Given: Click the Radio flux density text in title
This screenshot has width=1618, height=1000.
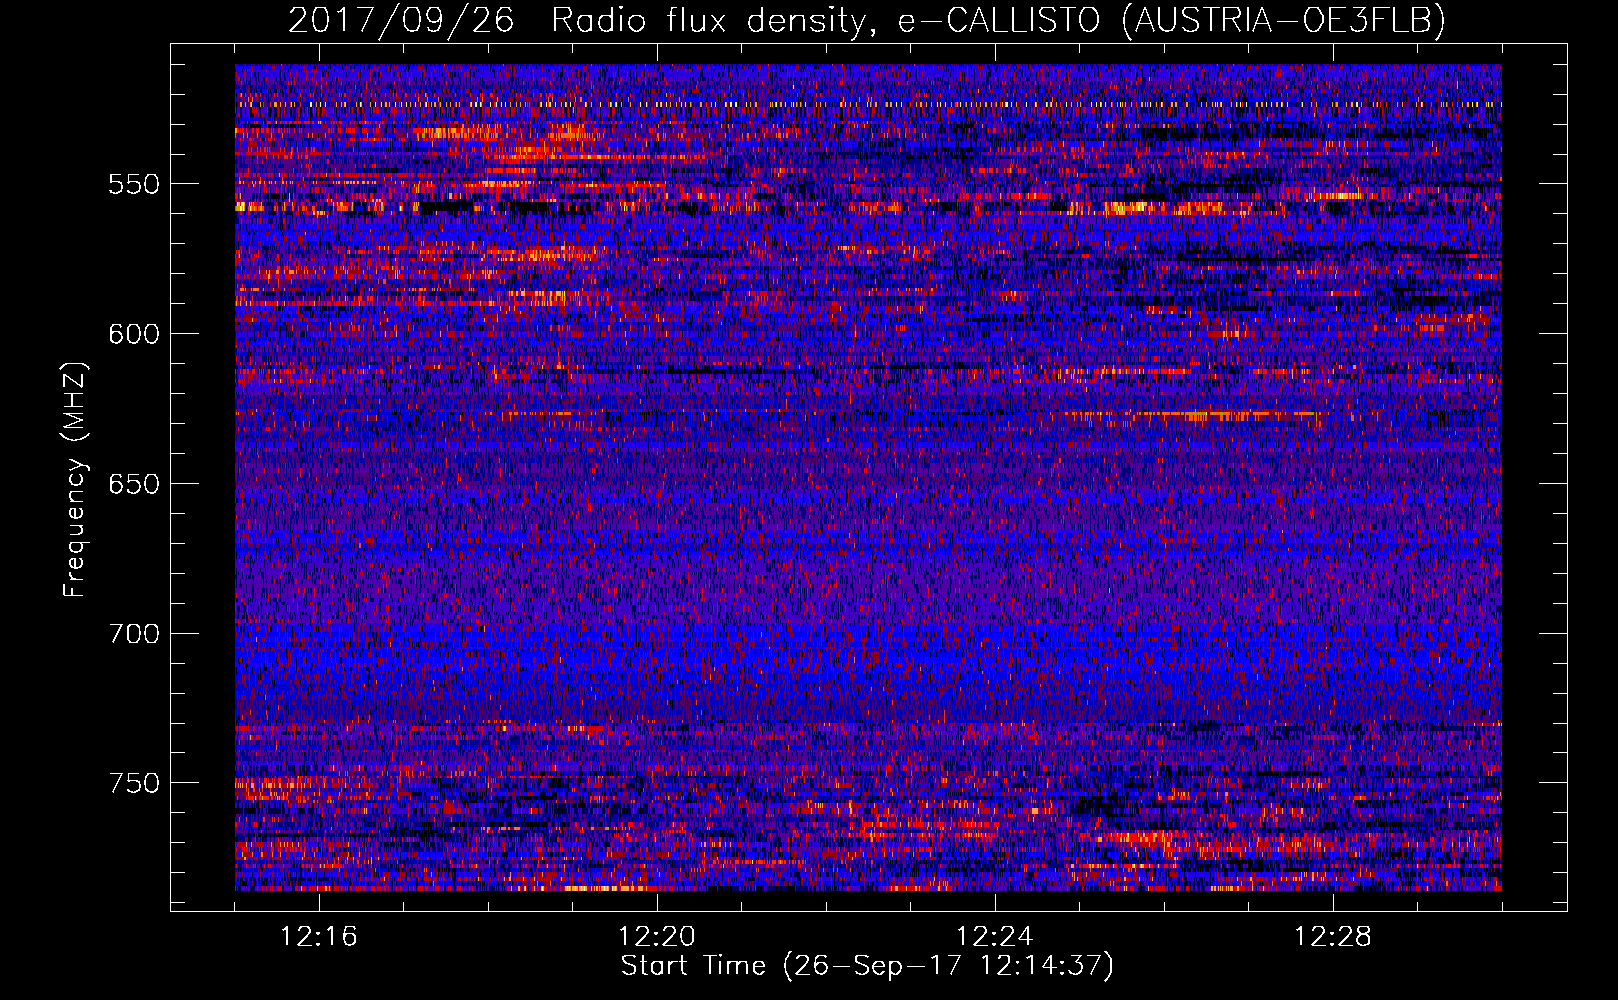Looking at the screenshot, I should pyautogui.click(x=709, y=20).
